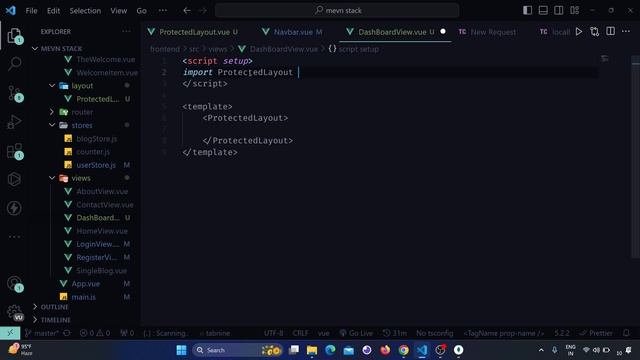Image resolution: width=640 pixels, height=360 pixels.
Task: Open notifications bell in status bar
Action: [x=626, y=333]
